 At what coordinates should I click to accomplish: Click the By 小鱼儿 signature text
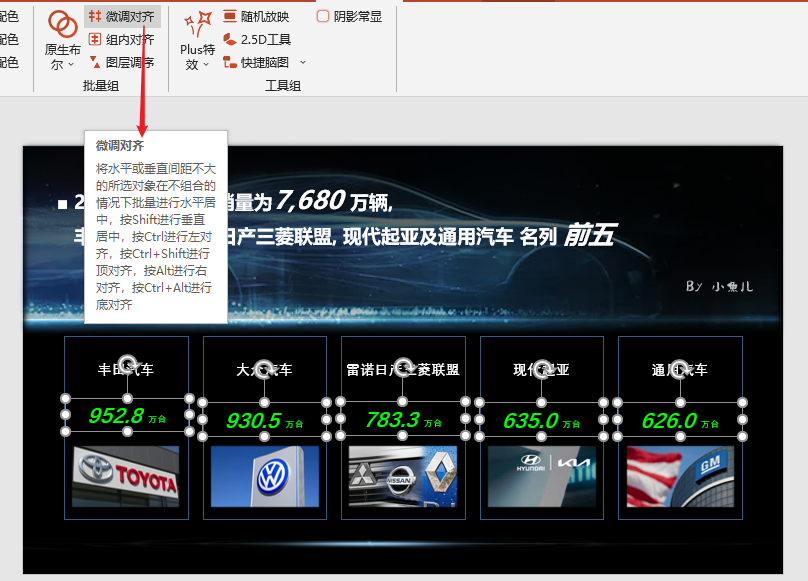[719, 287]
